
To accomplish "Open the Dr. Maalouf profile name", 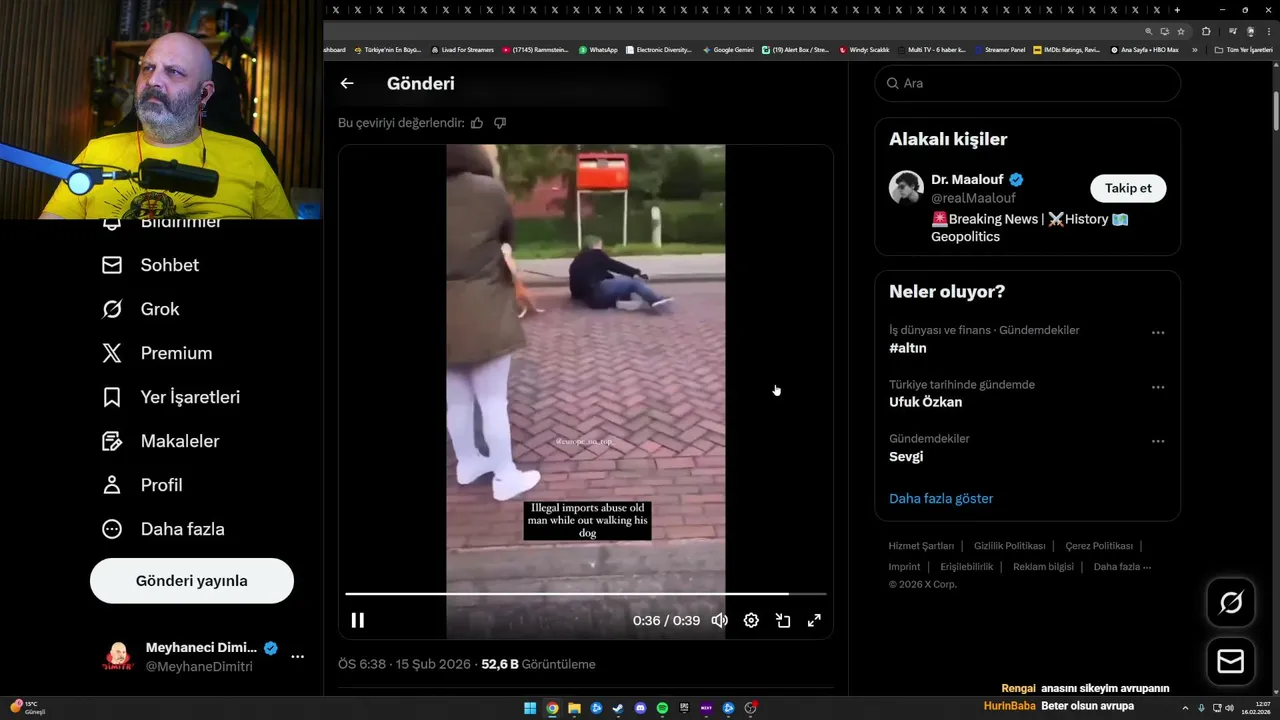I will click(967, 180).
